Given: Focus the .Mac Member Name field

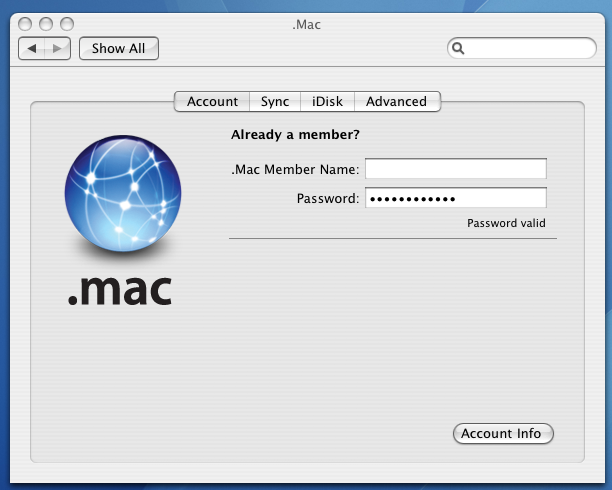Looking at the screenshot, I should pyautogui.click(x=456, y=169).
